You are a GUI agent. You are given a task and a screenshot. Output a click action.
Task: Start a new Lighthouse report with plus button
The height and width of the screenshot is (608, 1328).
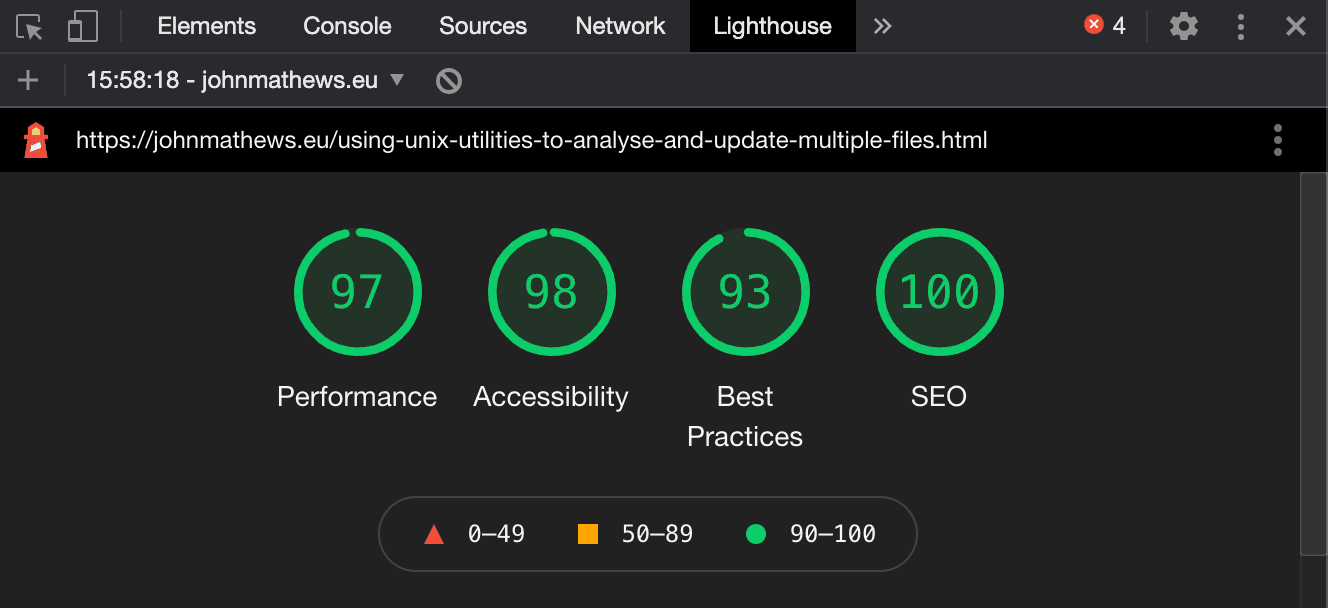(28, 80)
